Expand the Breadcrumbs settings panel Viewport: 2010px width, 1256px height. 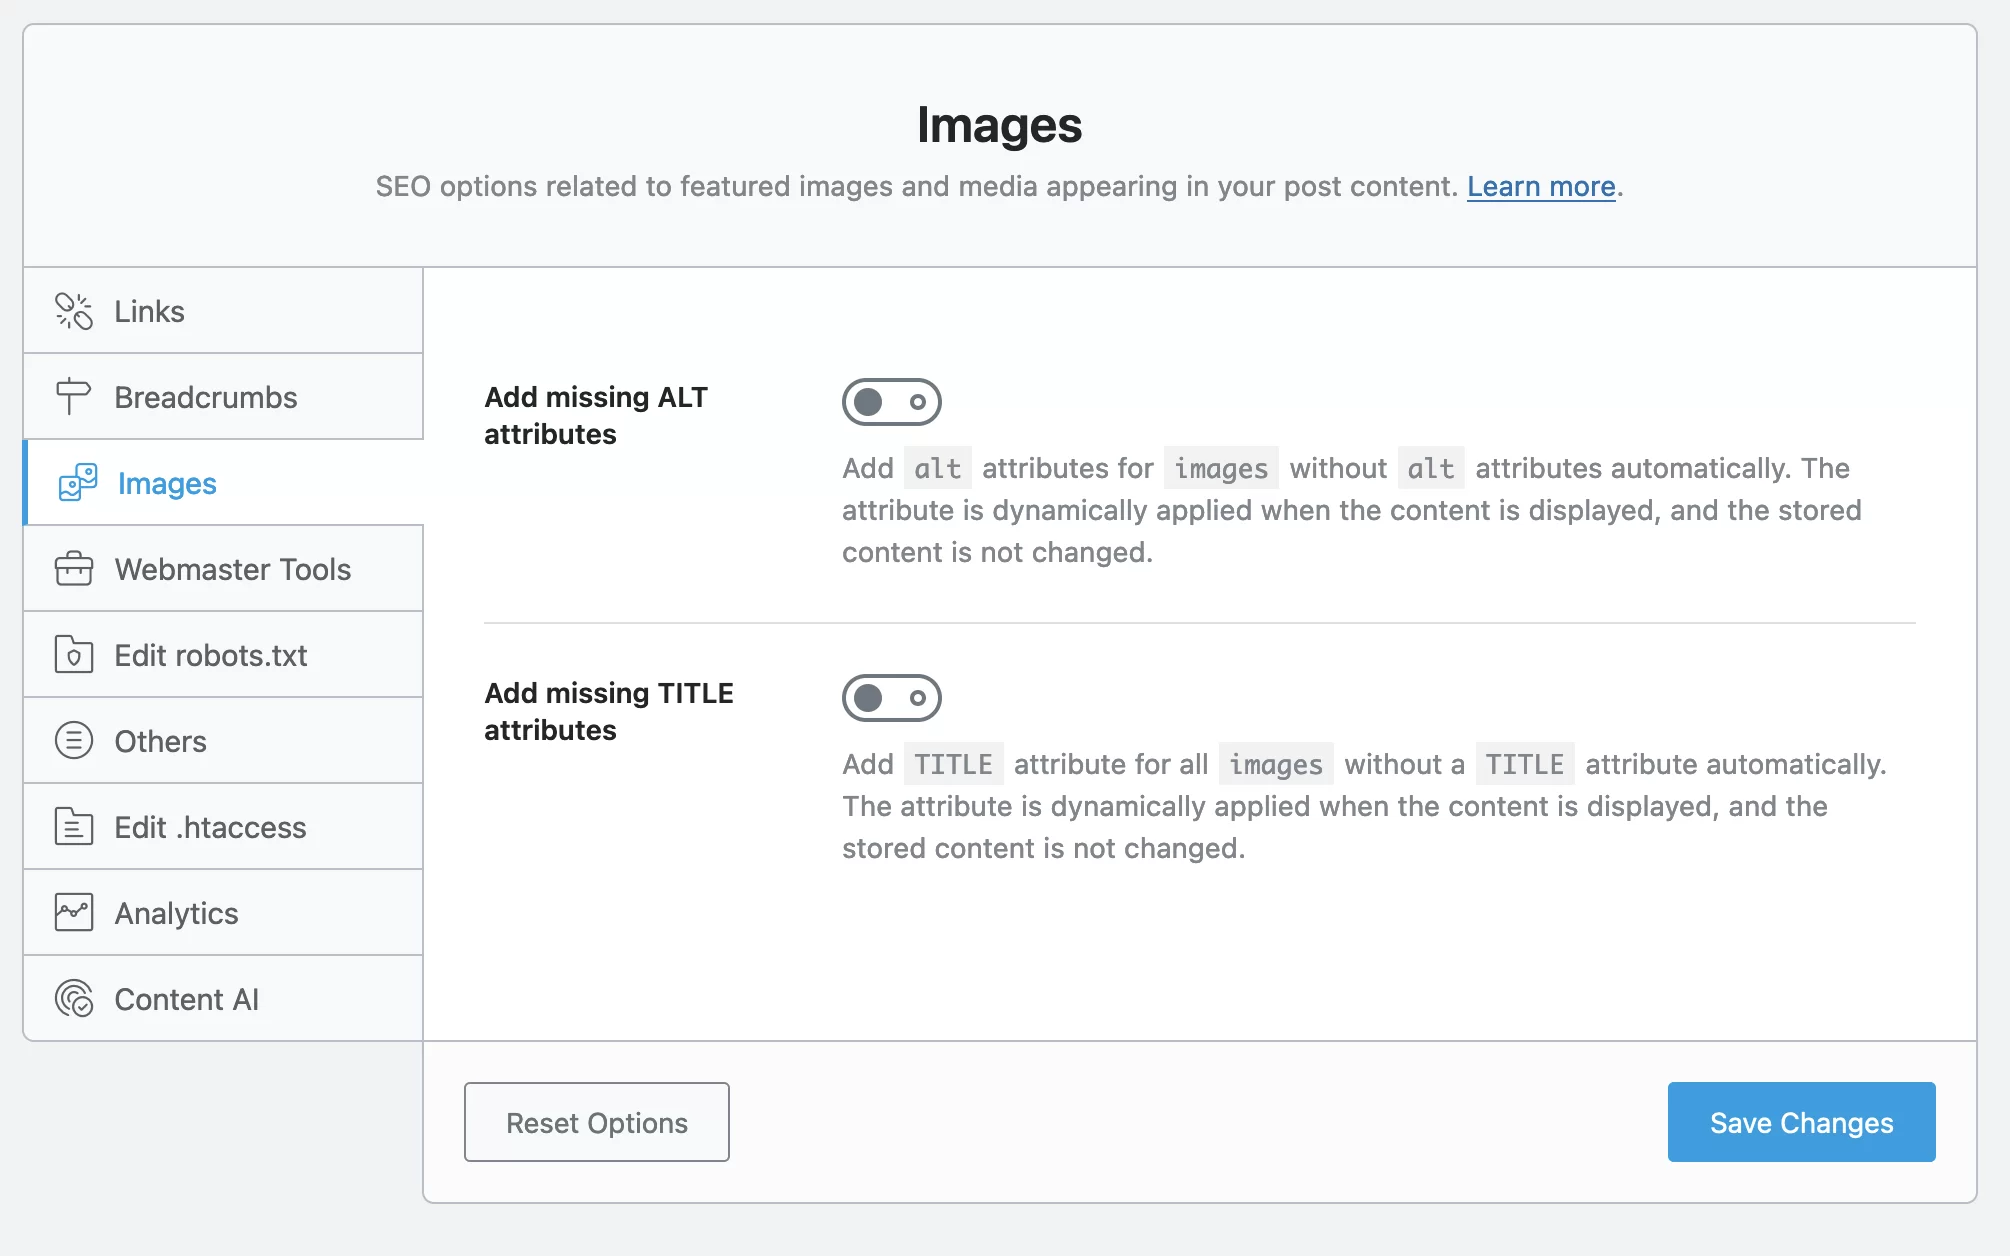pos(224,396)
